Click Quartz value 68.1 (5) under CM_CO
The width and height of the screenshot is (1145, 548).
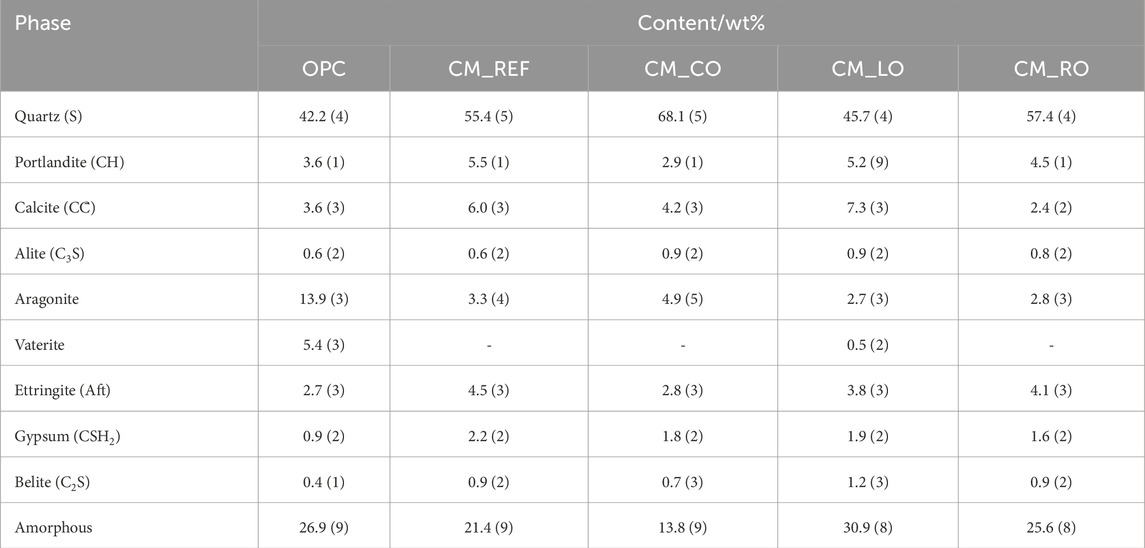coord(680,115)
